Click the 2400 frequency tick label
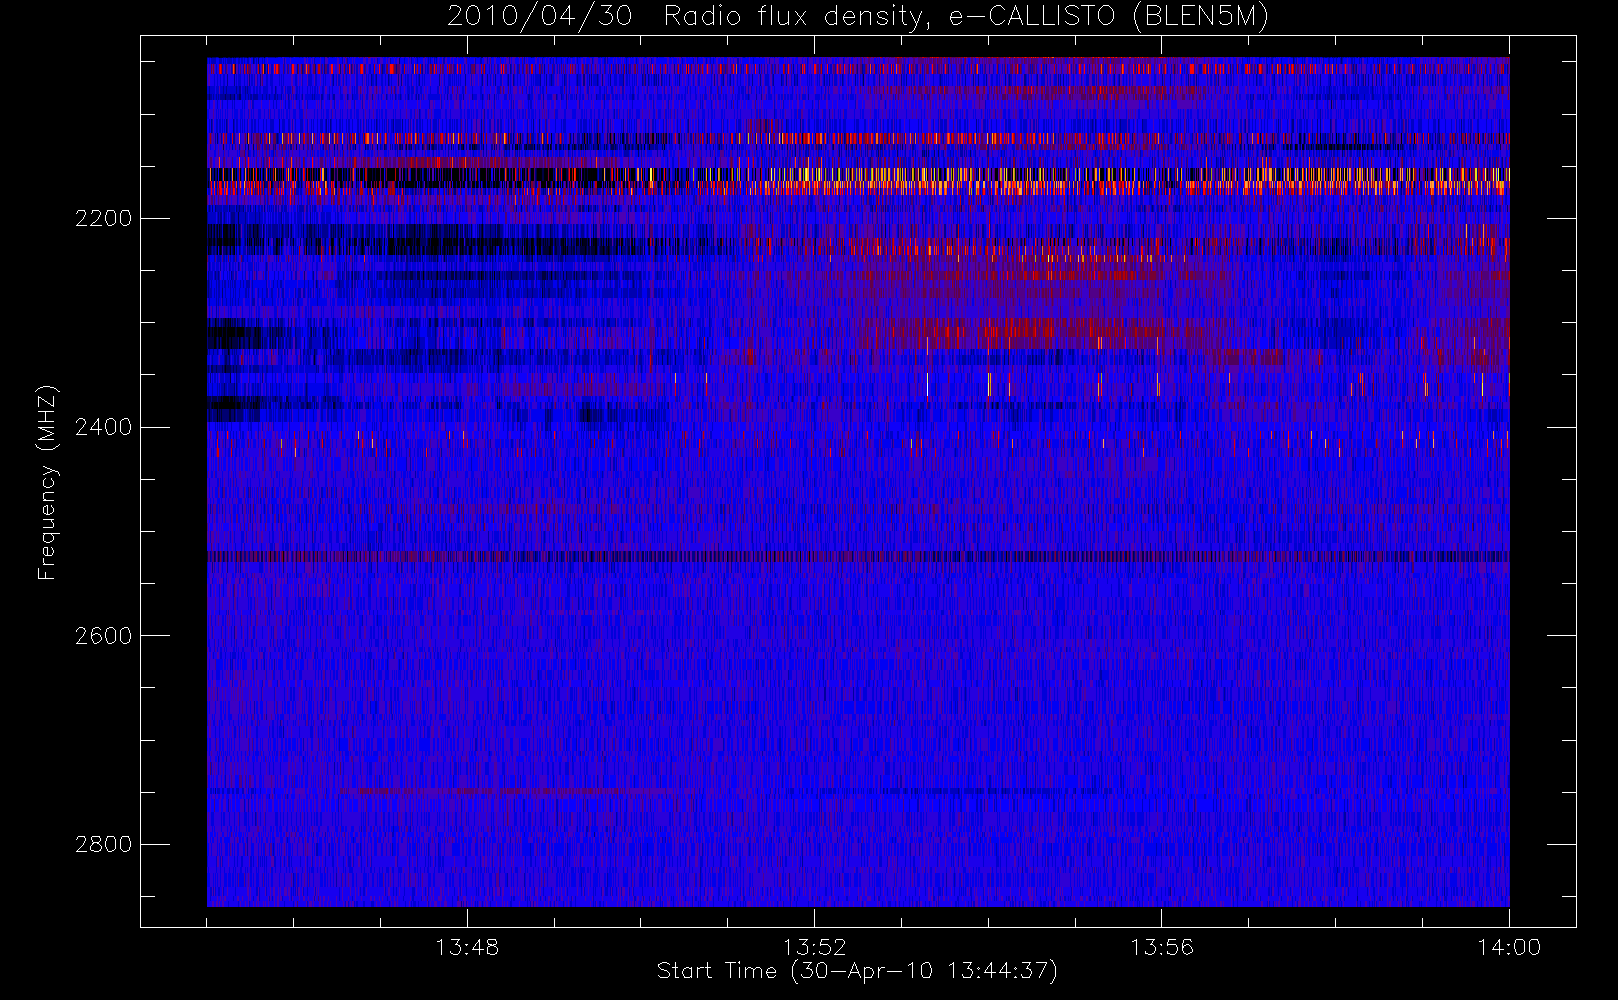The width and height of the screenshot is (1618, 1000). point(104,427)
